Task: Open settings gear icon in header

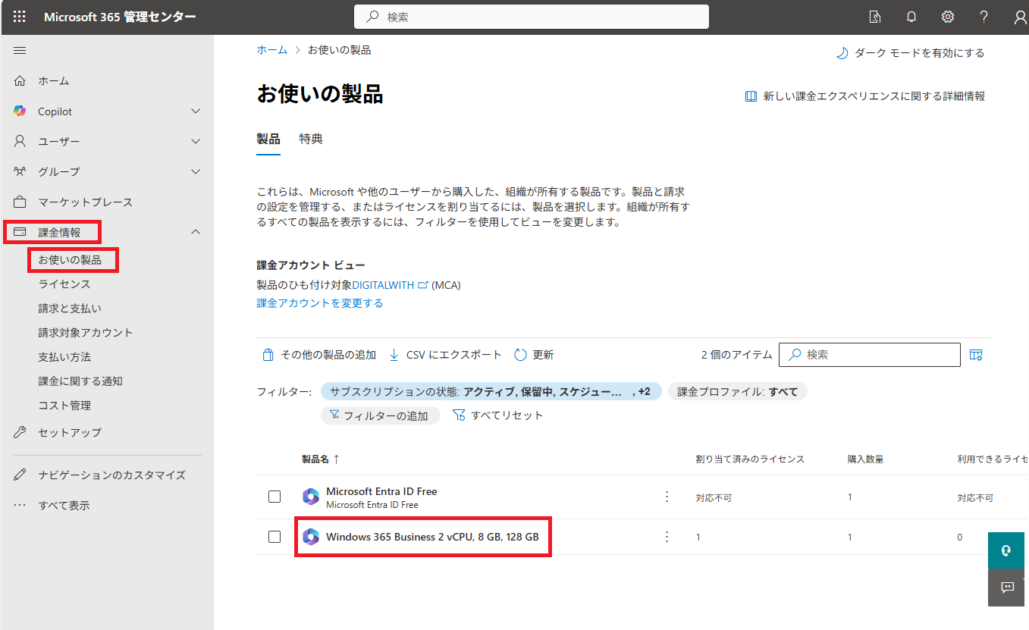Action: [x=947, y=17]
